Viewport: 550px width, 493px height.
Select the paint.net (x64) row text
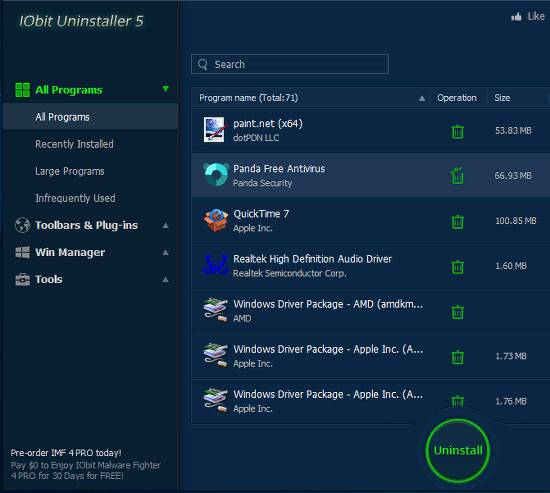tap(268, 124)
